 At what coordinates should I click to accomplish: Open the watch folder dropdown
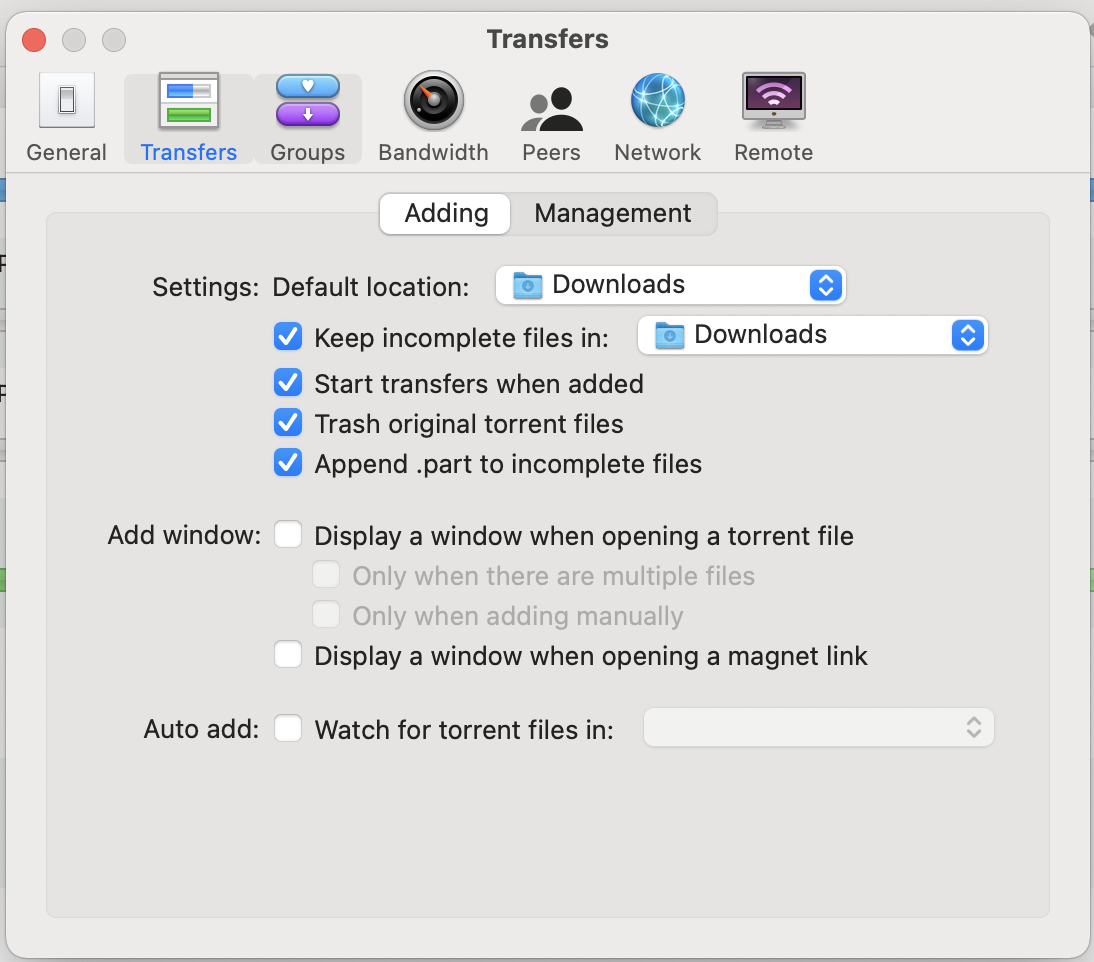pos(819,728)
